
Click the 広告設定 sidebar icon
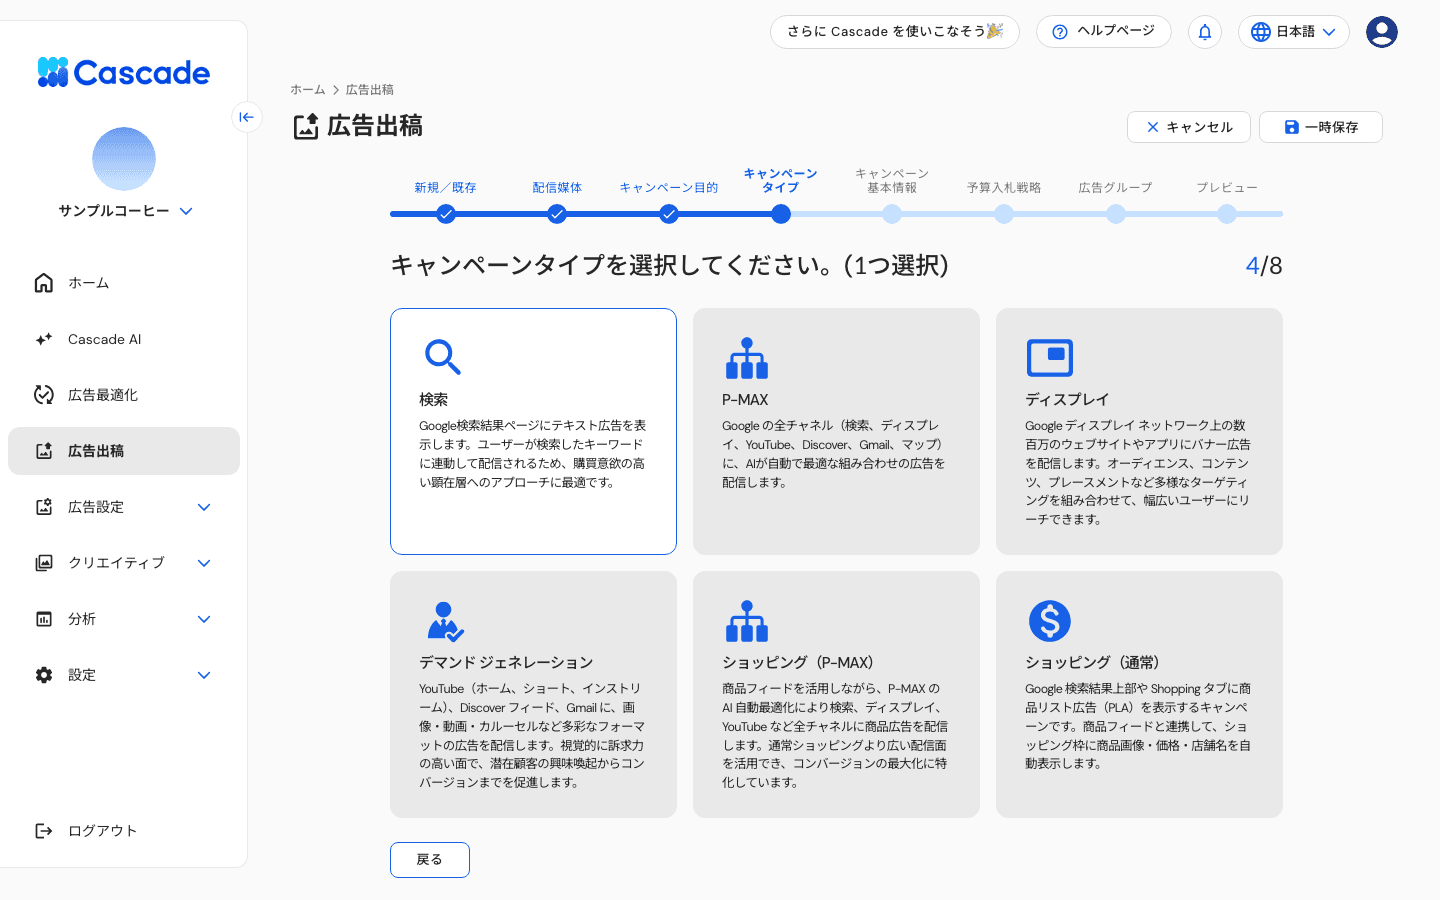(44, 507)
